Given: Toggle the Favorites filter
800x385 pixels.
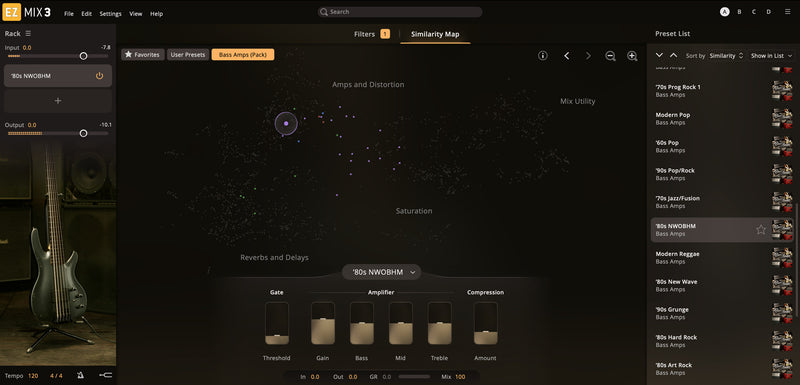Looking at the screenshot, I should [143, 55].
